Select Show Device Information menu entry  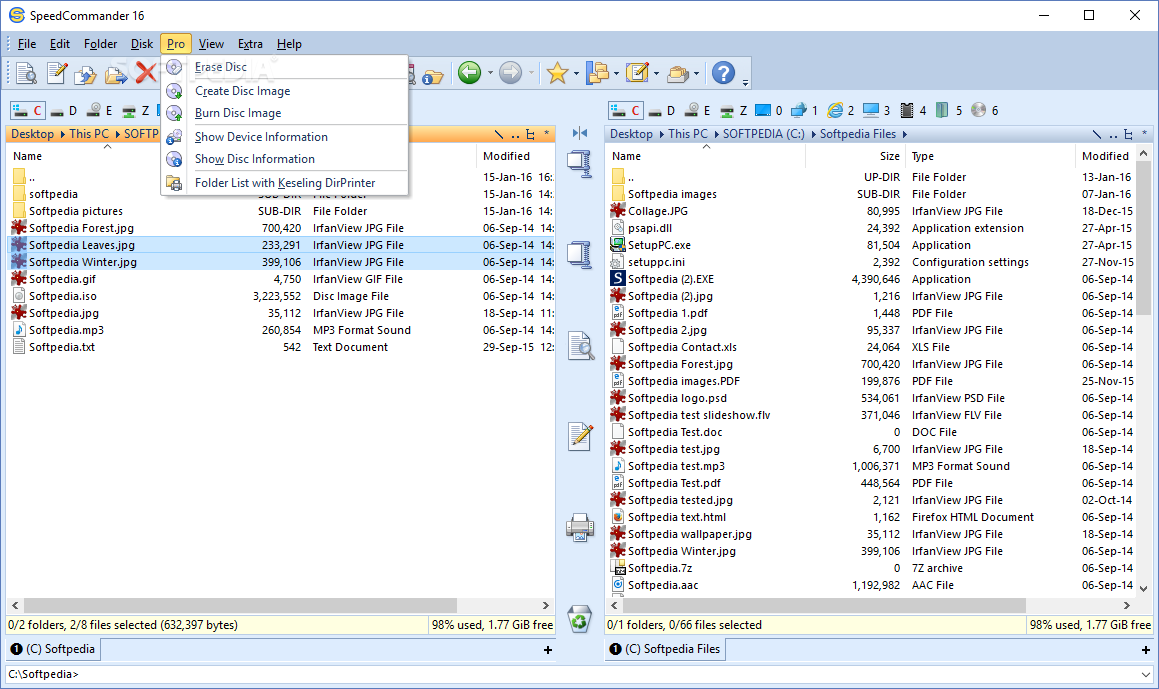pyautogui.click(x=261, y=137)
